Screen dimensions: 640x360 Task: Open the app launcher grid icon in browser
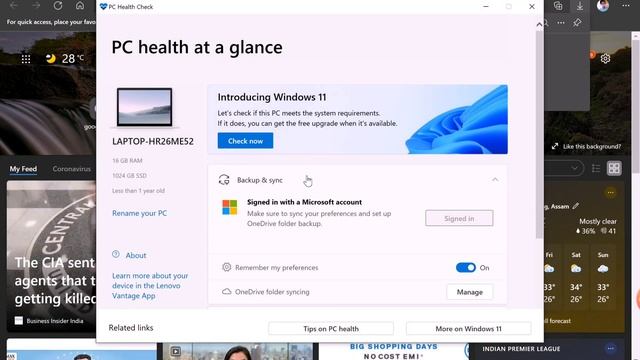pos(26,59)
